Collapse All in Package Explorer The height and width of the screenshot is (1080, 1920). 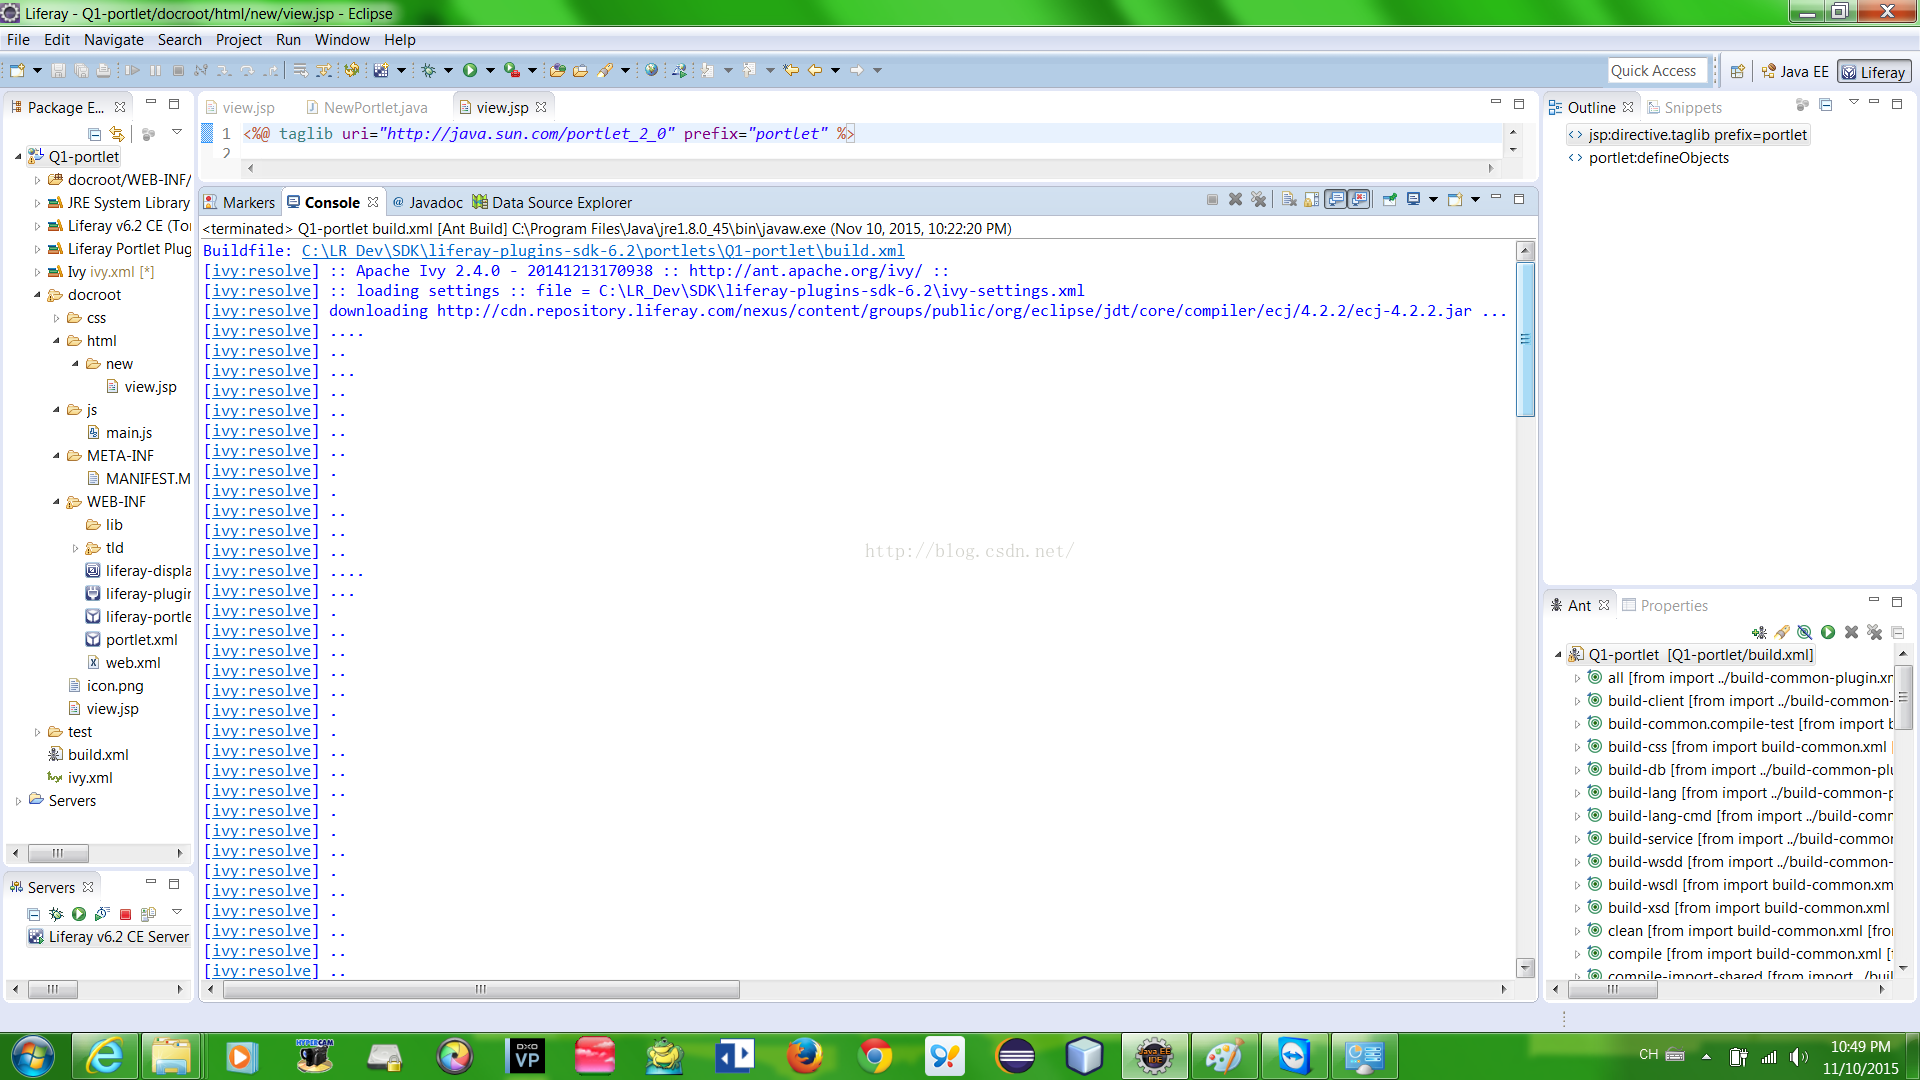[x=94, y=133]
